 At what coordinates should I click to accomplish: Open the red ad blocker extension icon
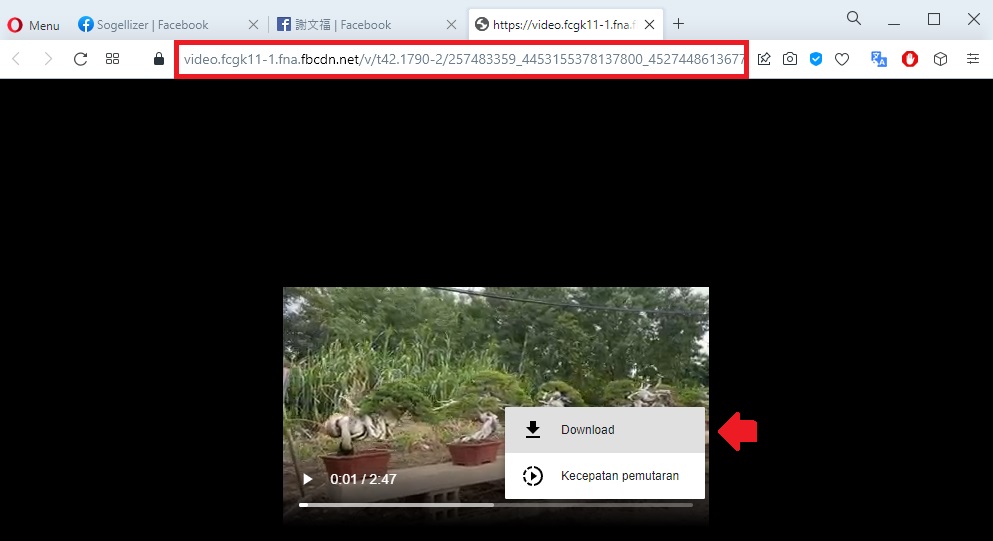pyautogui.click(x=910, y=59)
